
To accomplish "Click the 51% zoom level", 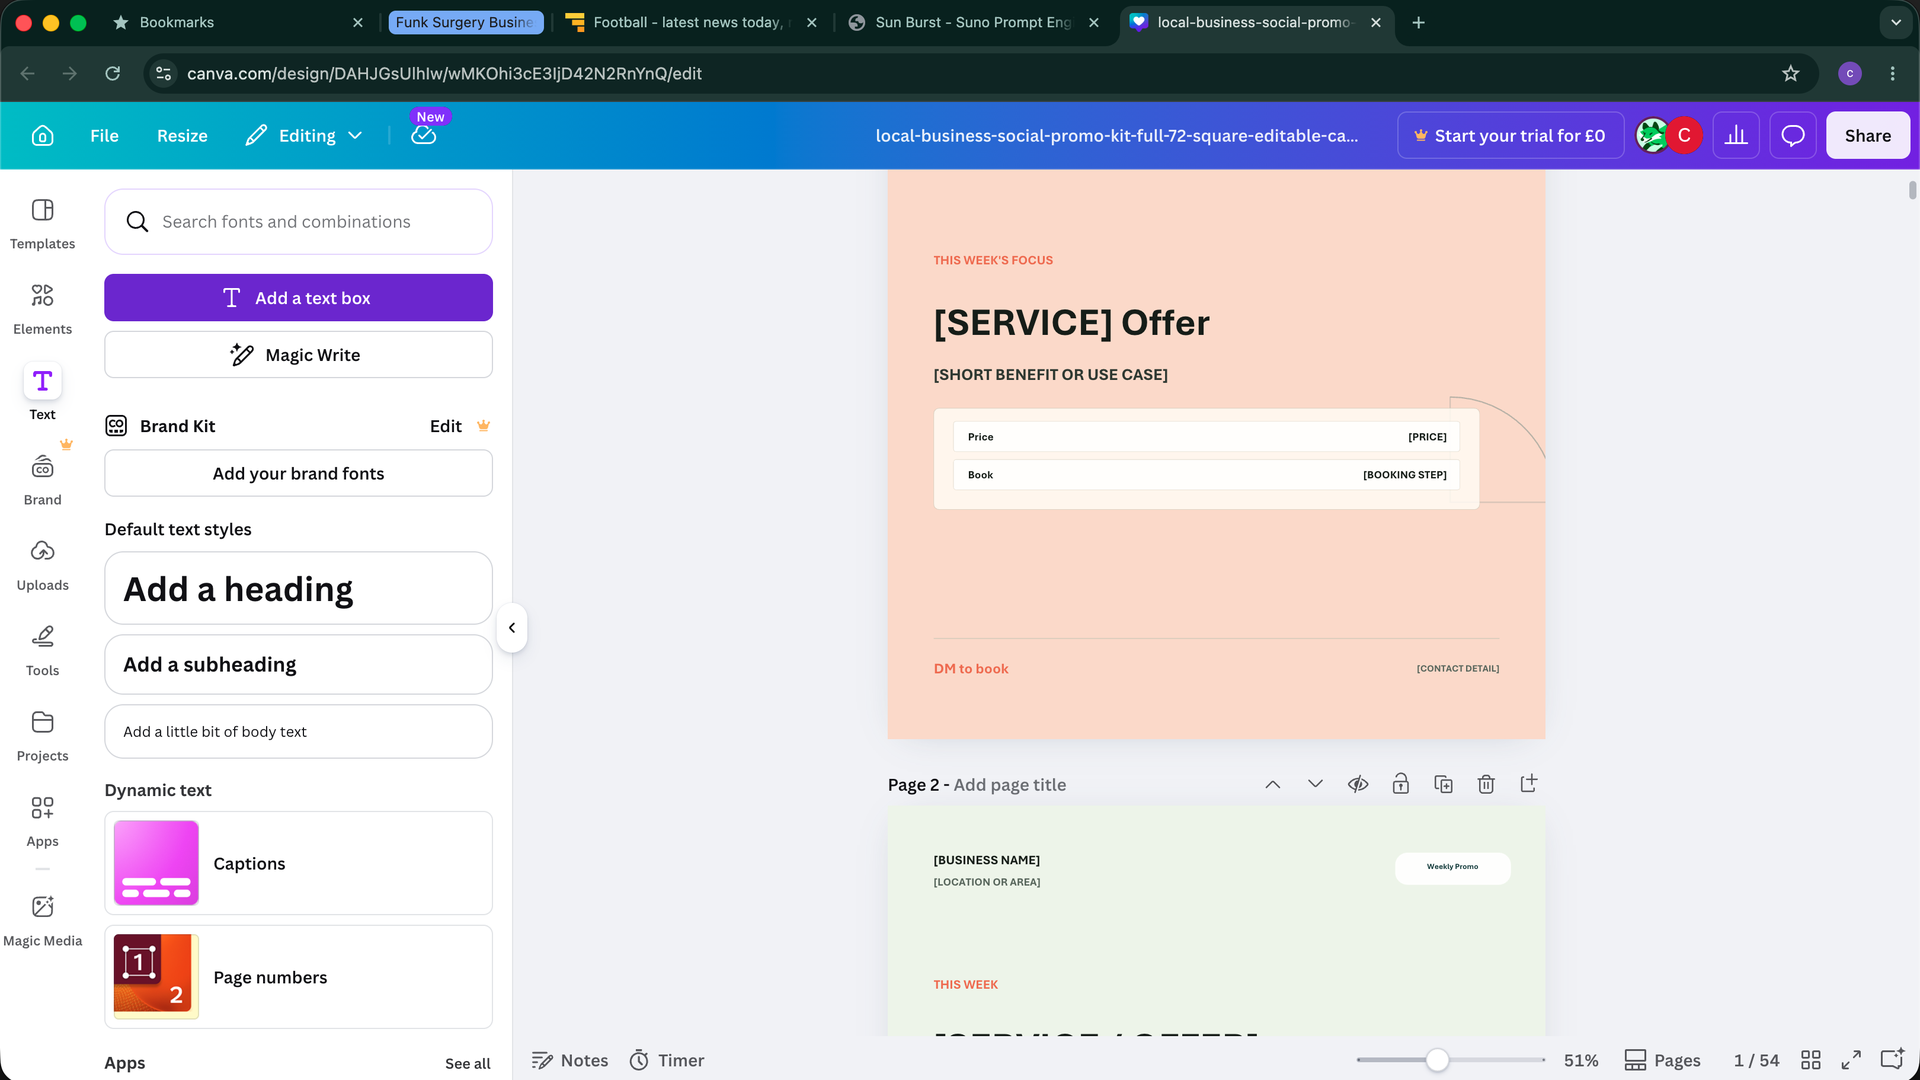I will (1581, 1060).
